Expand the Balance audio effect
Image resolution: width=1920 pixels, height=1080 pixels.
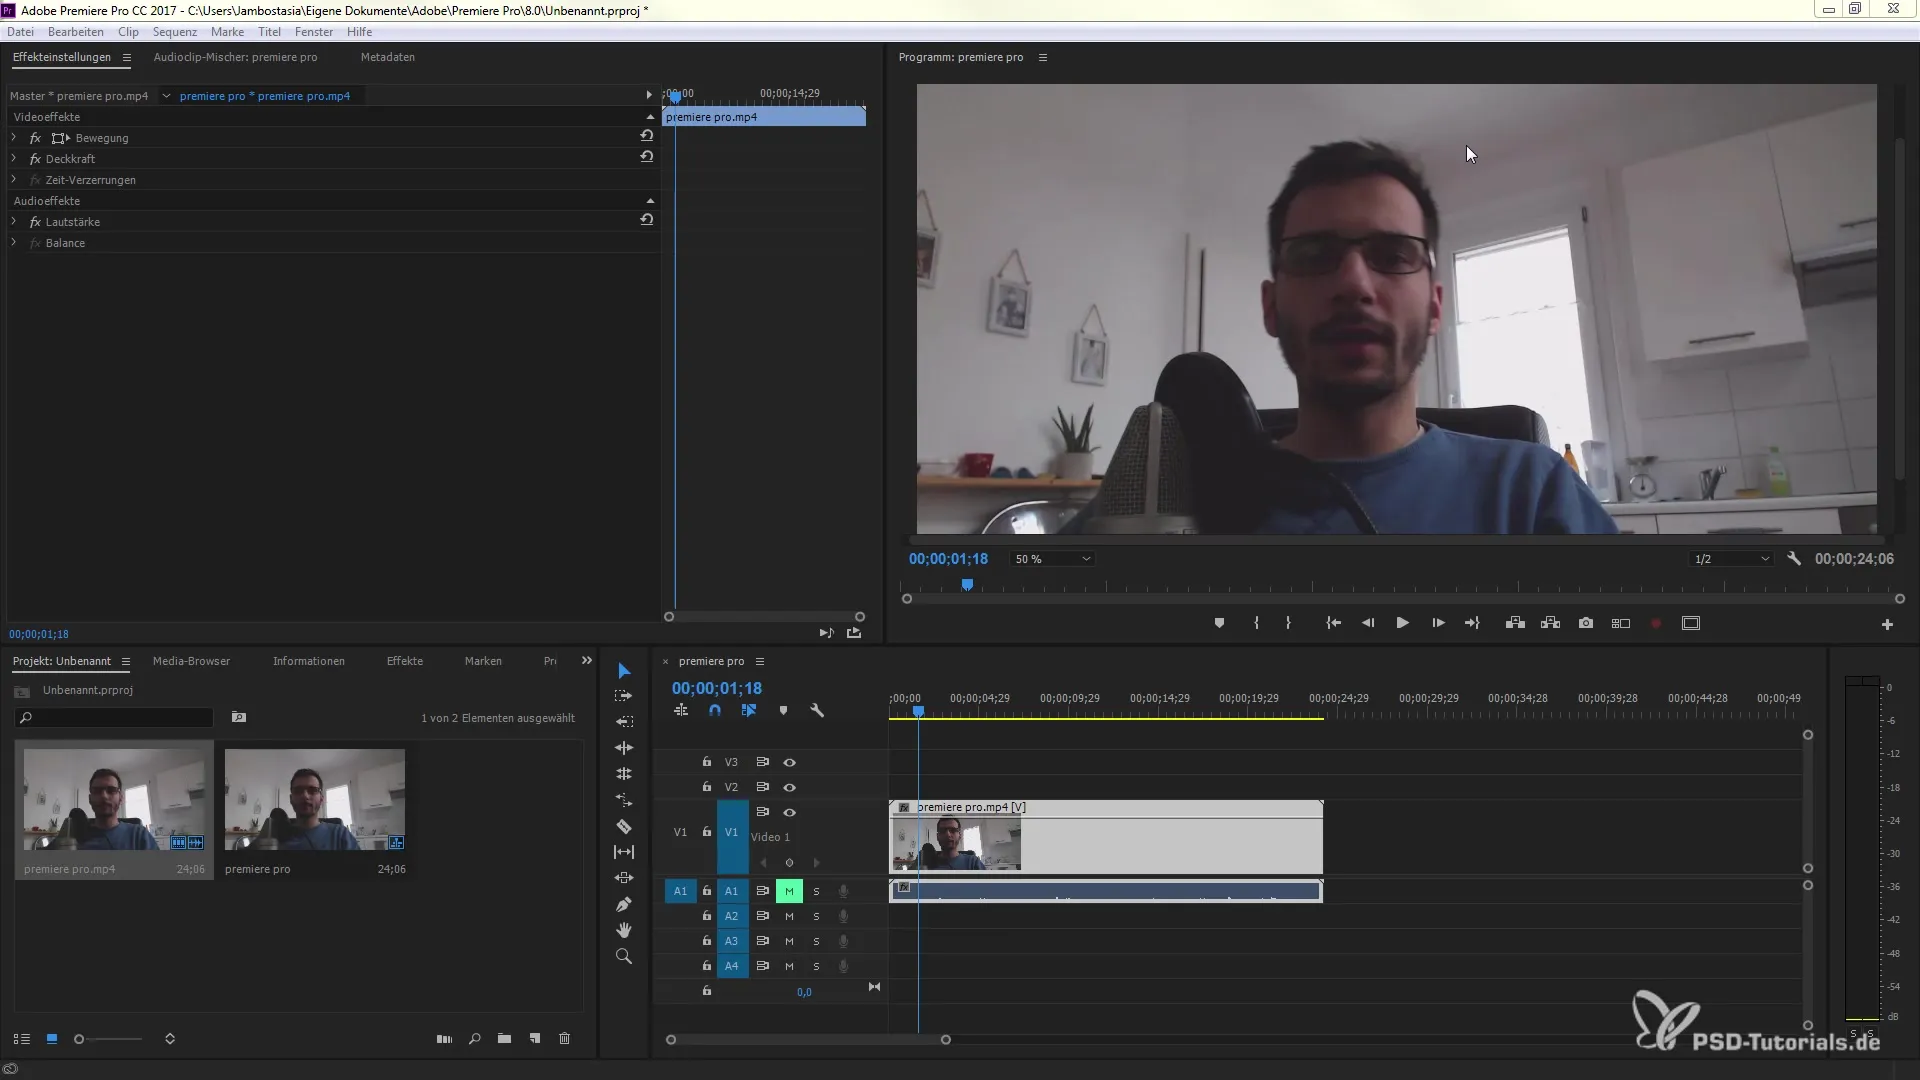pos(14,243)
